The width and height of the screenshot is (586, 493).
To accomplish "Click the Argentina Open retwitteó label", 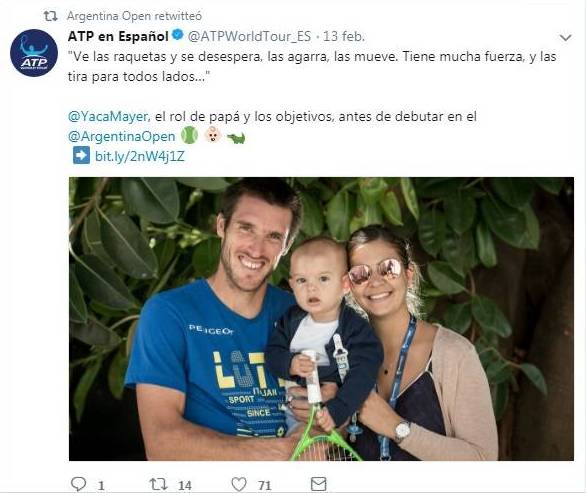I will [x=135, y=16].
